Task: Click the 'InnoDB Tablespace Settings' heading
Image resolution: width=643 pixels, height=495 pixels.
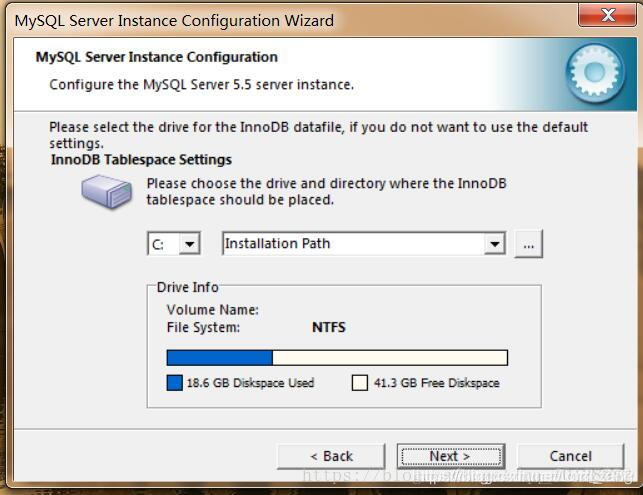Action: pos(141,160)
